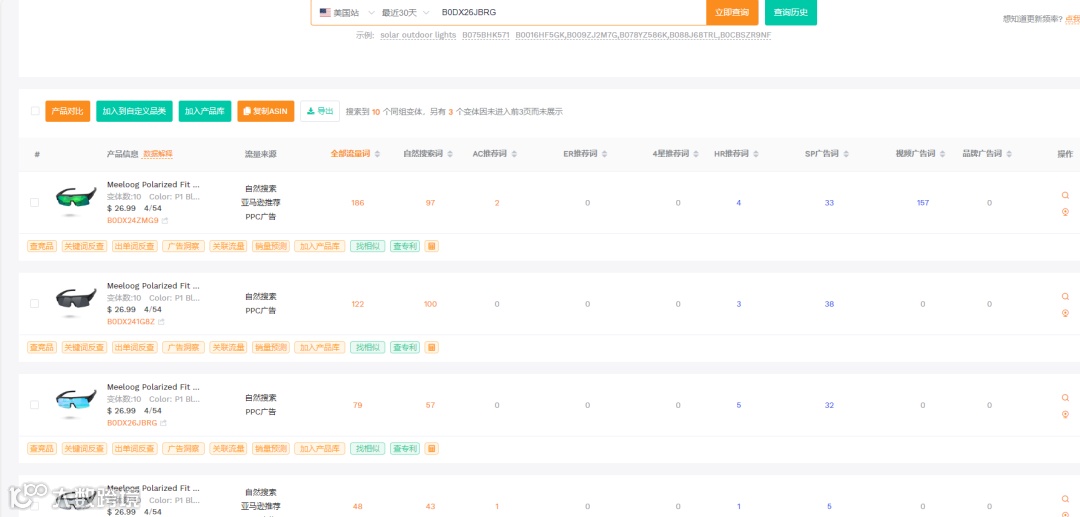Open the 美国站 marketplace dropdown
This screenshot has width=1080, height=517.
(347, 12)
